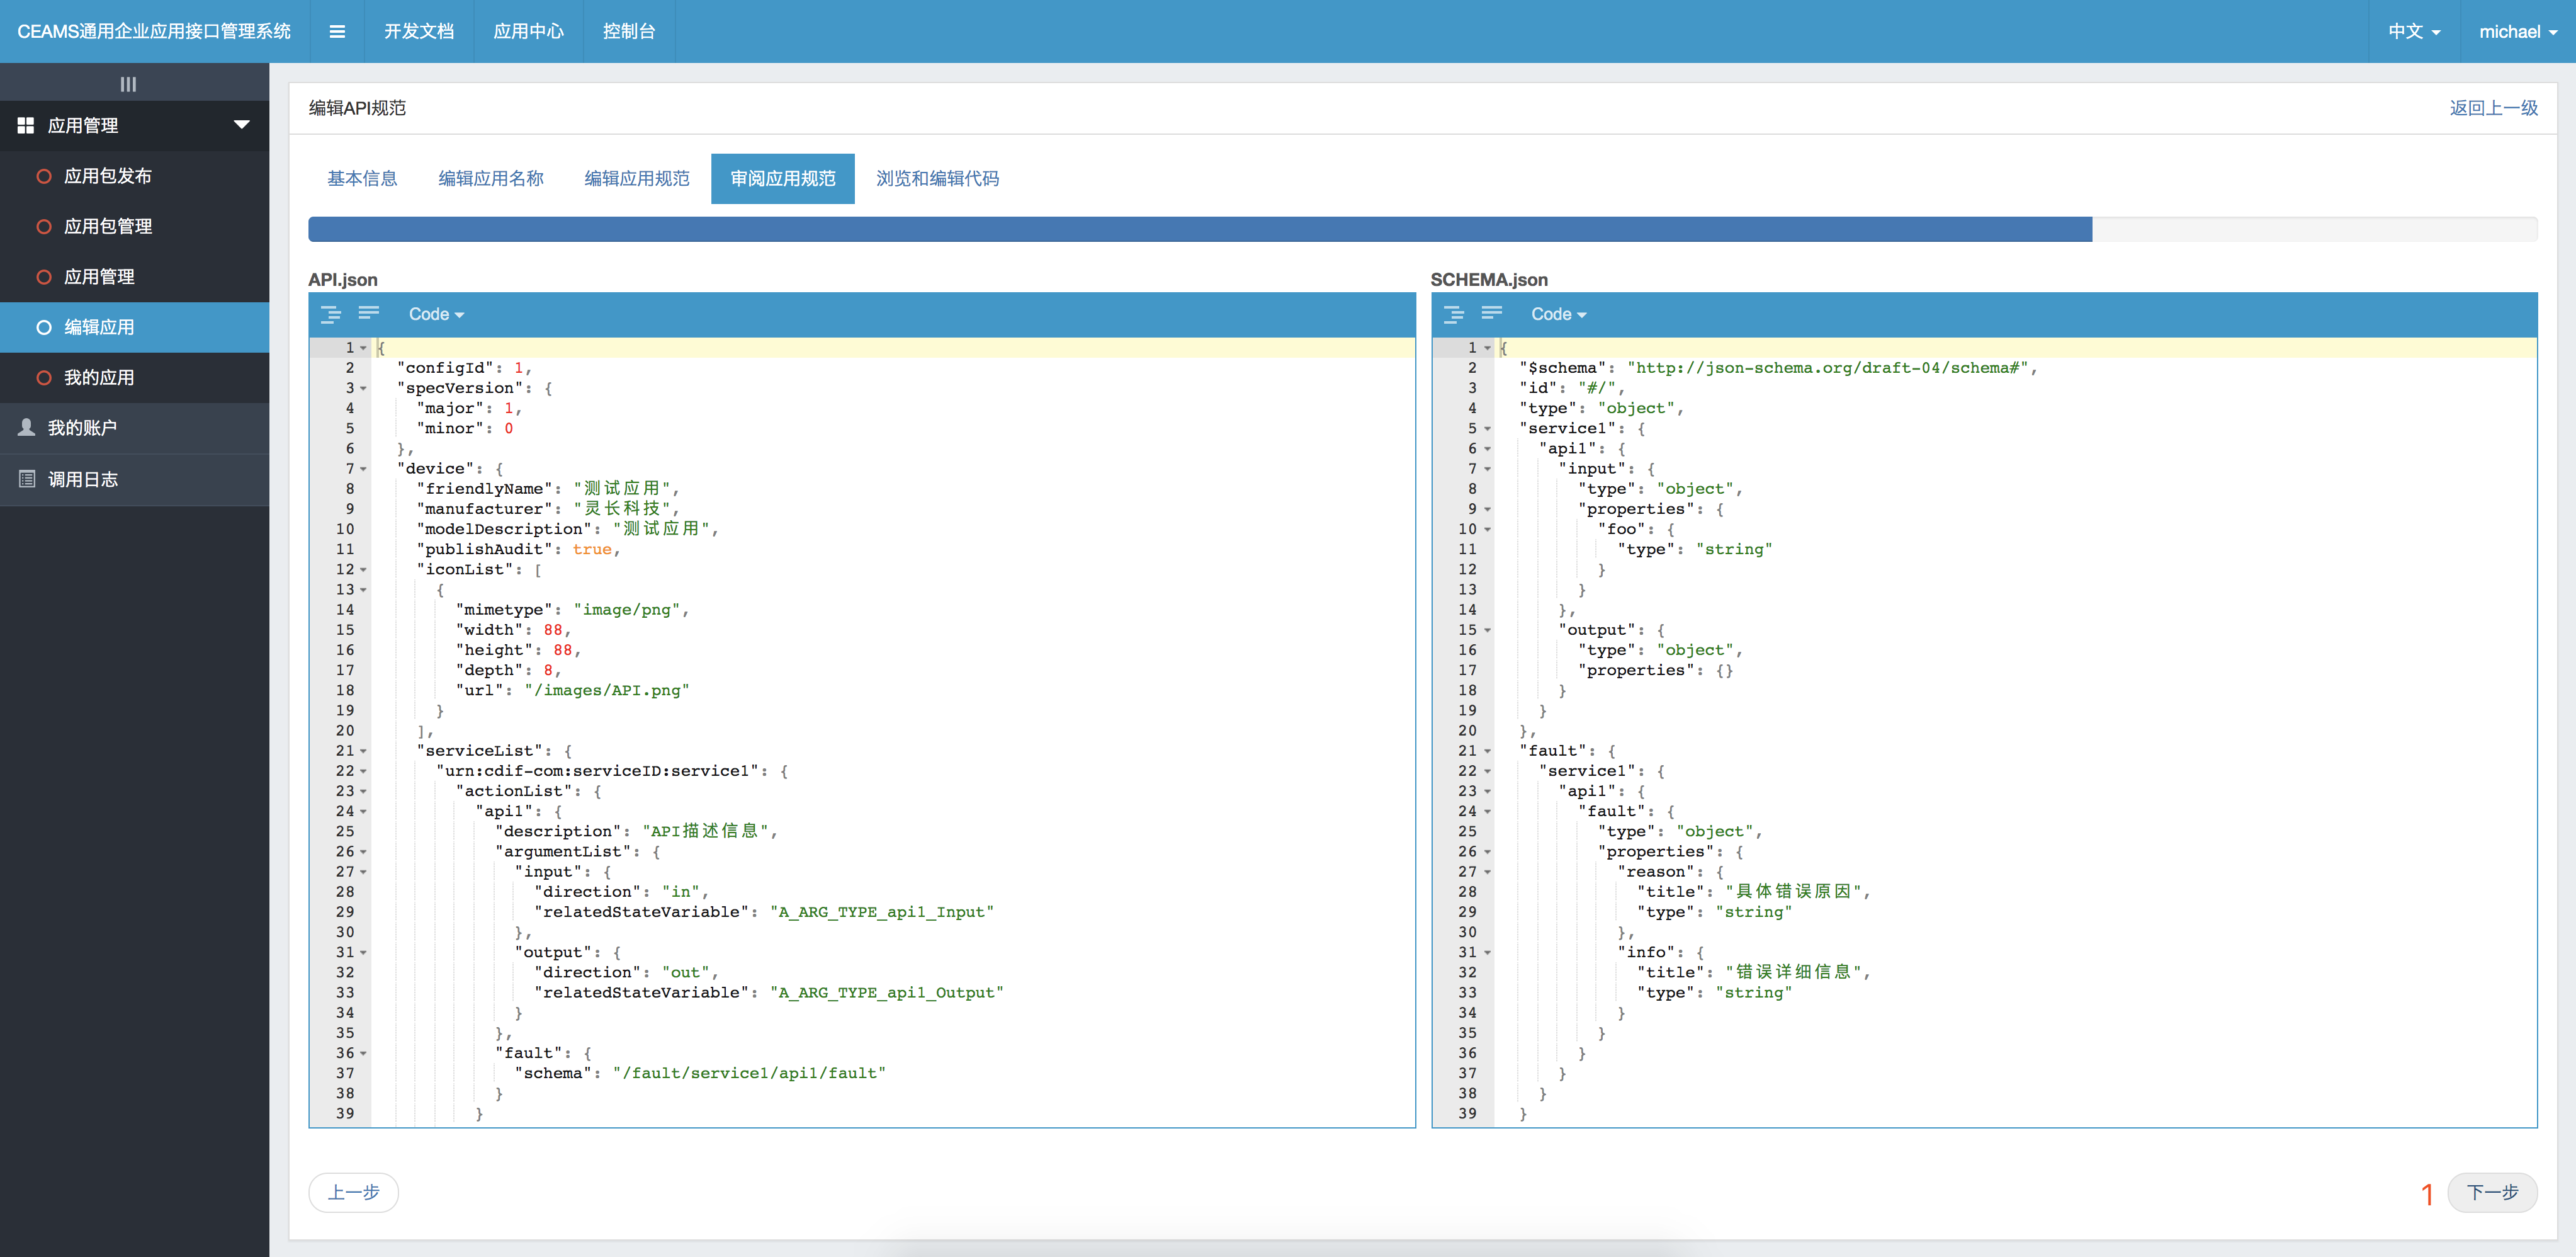The height and width of the screenshot is (1257, 2576).
Task: Switch to the 编辑应用名称 tab
Action: pos(491,178)
